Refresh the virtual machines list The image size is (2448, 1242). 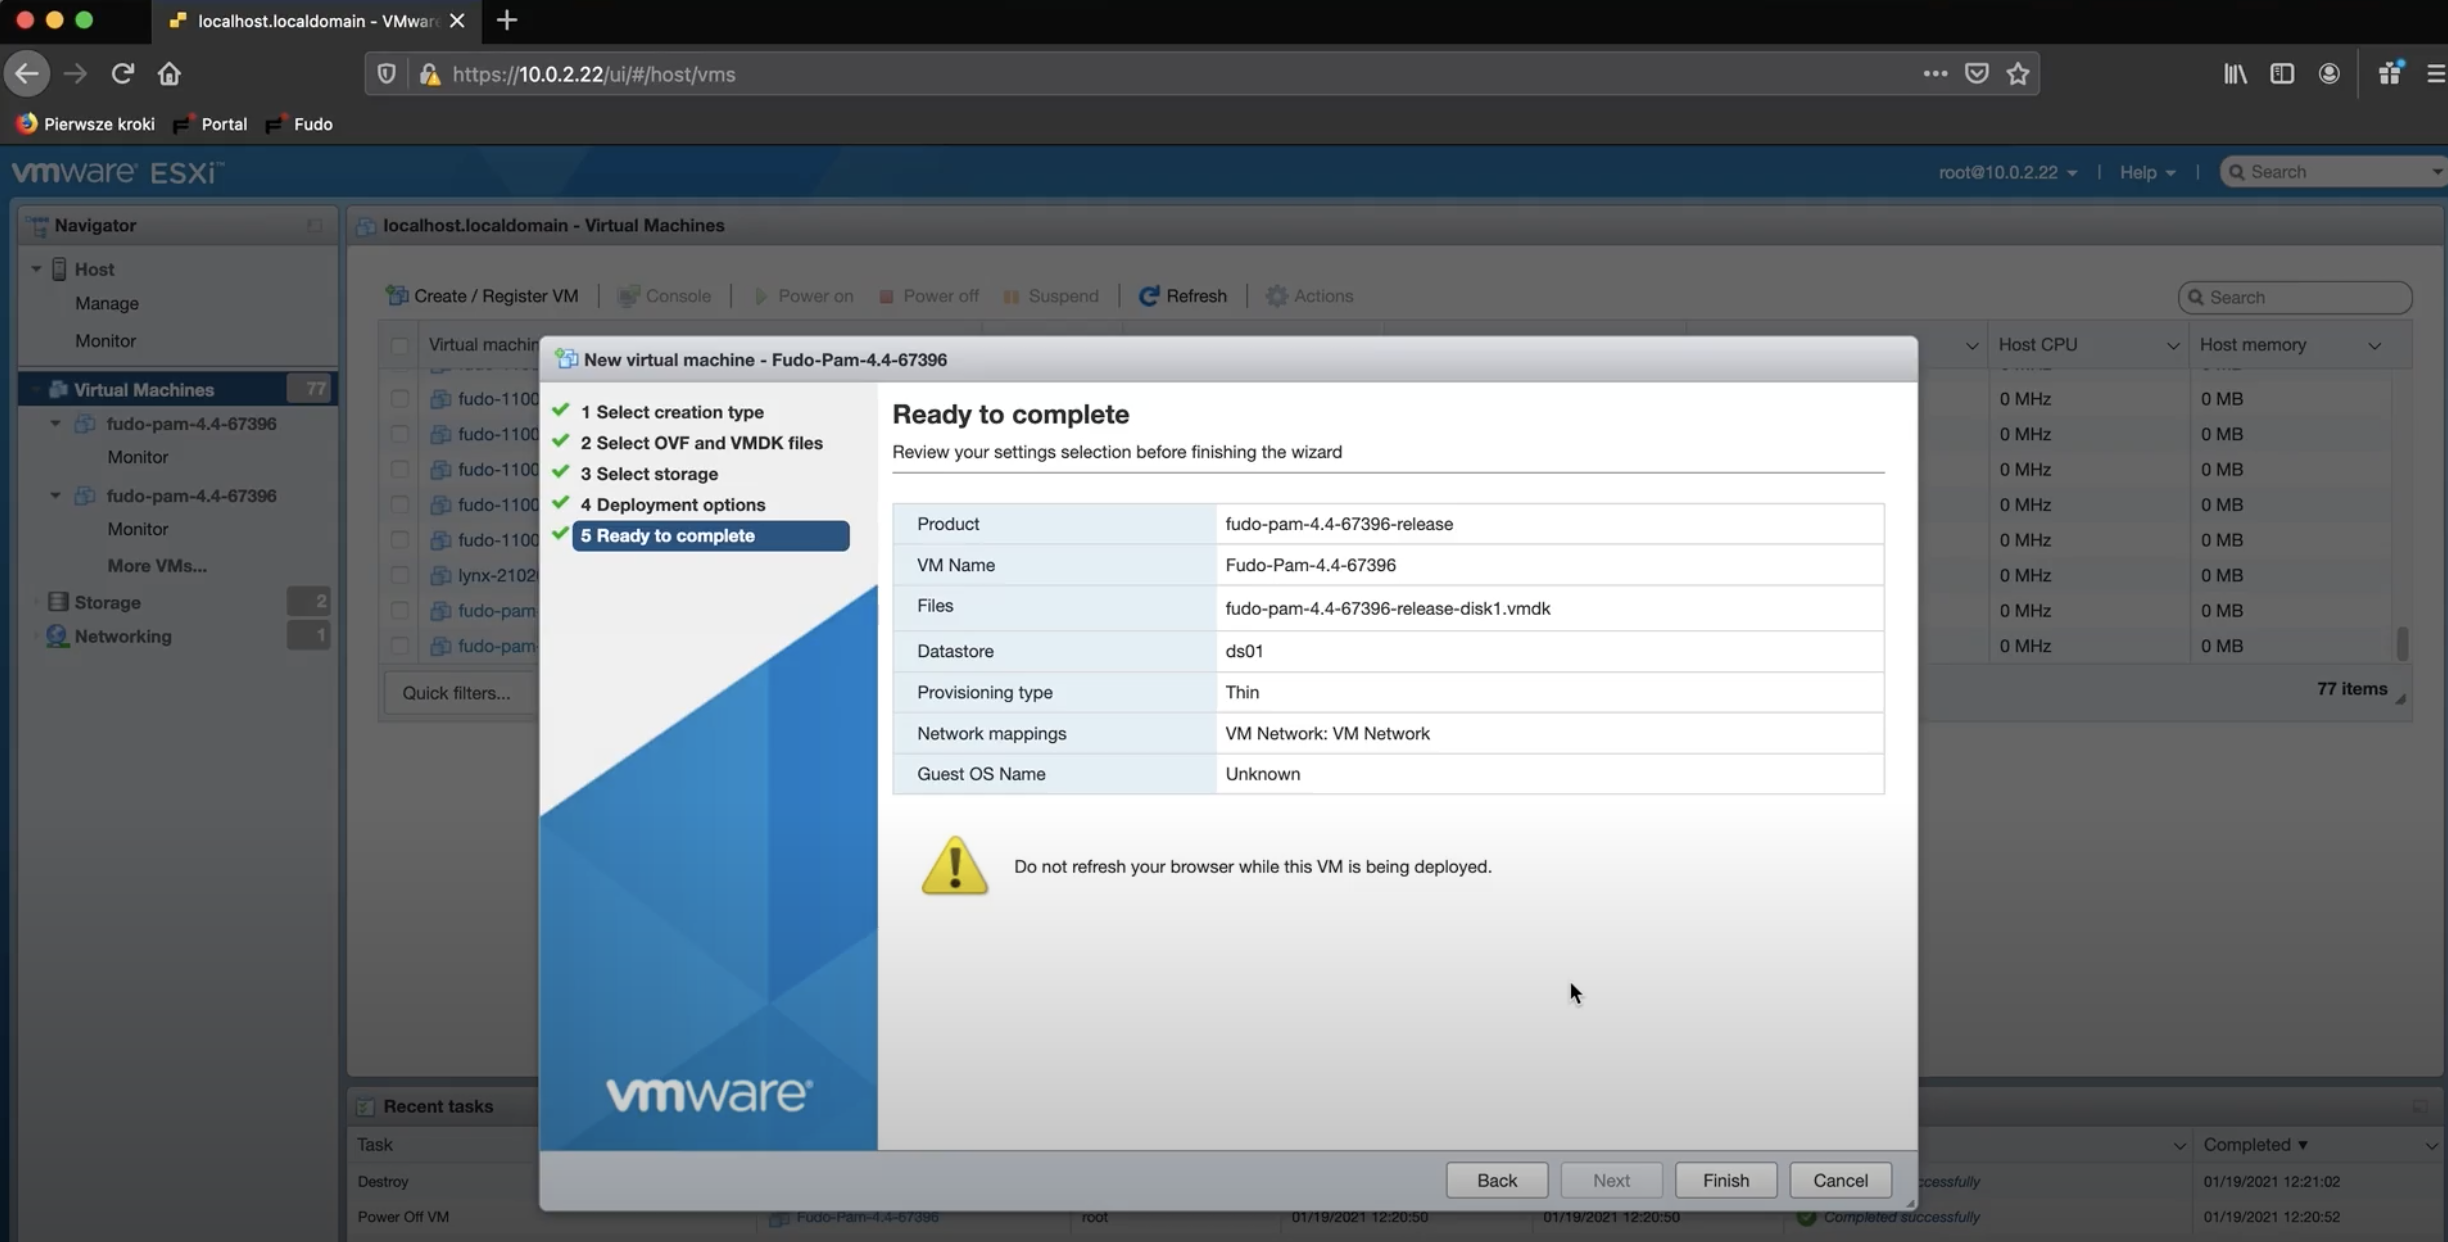click(x=1184, y=295)
